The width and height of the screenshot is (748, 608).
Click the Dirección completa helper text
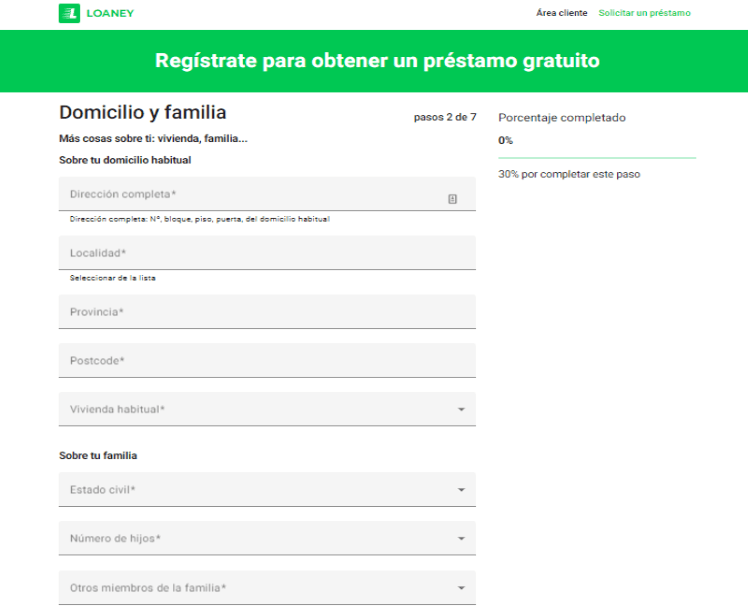[x=199, y=219]
